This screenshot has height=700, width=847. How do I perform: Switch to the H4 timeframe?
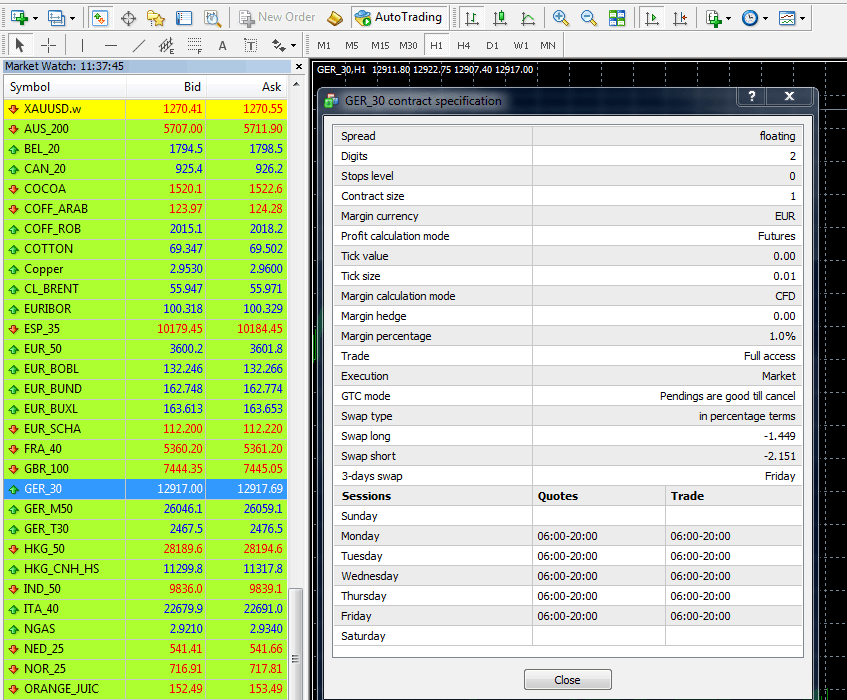click(x=463, y=45)
